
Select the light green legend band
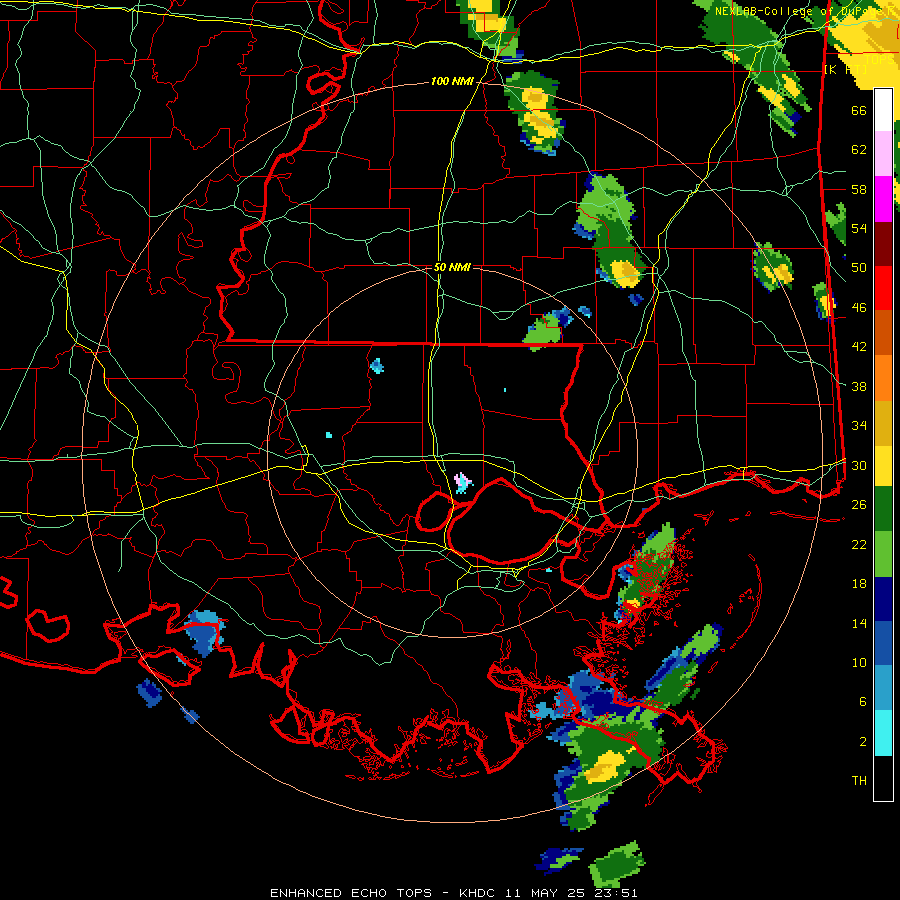click(x=883, y=554)
